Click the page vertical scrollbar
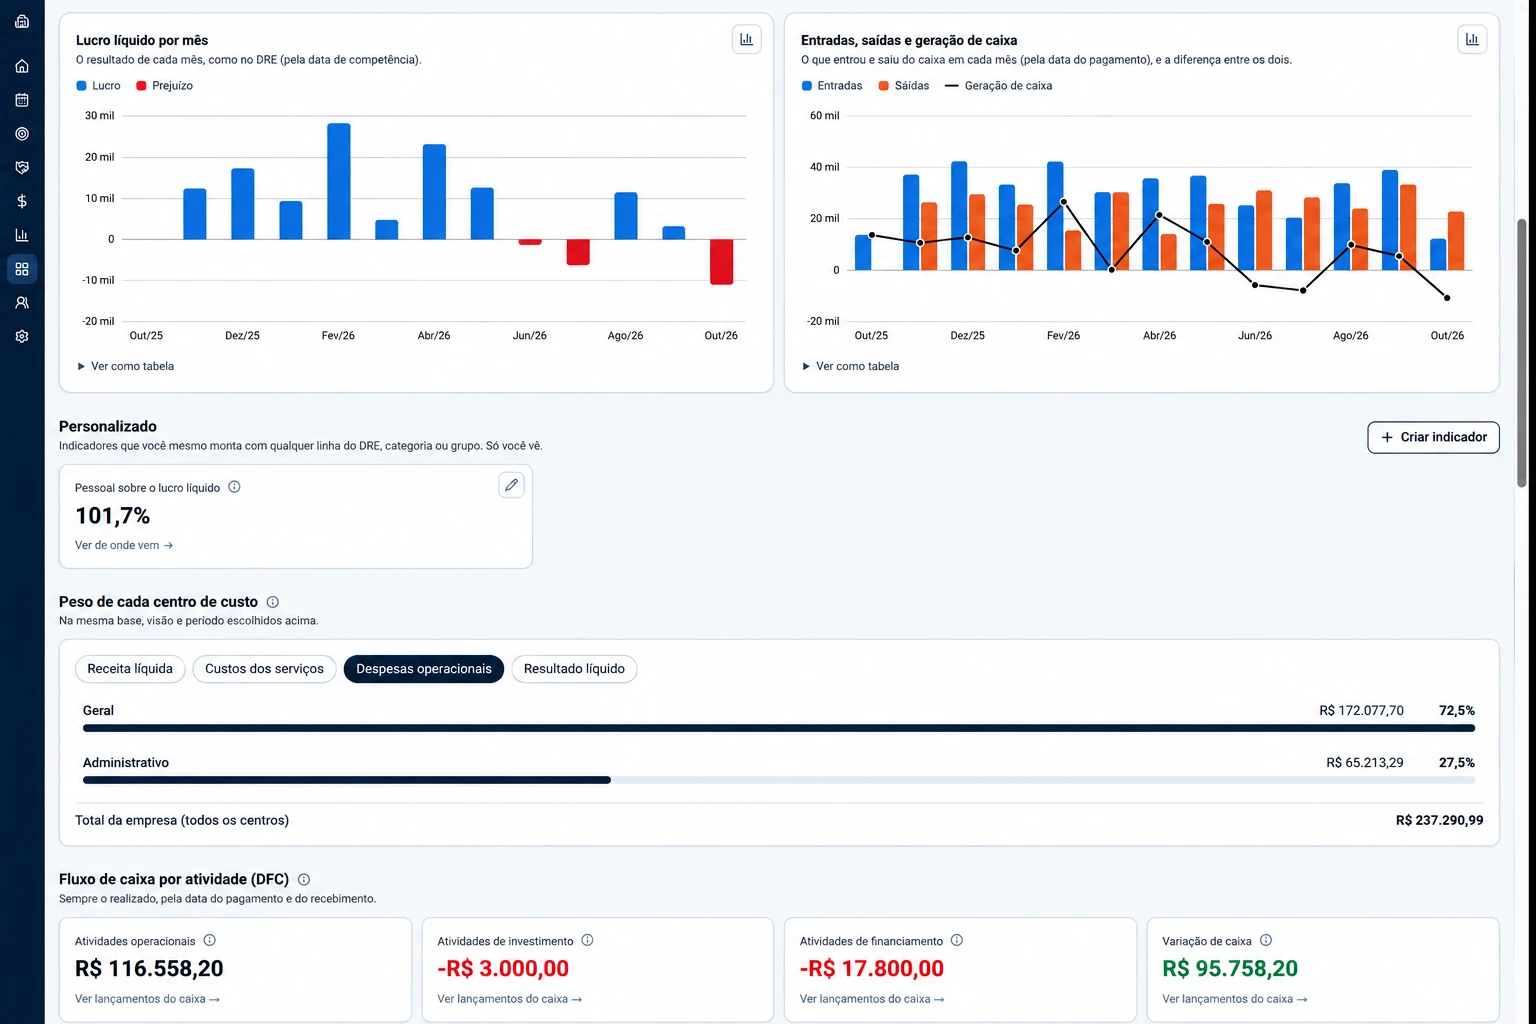Image resolution: width=1536 pixels, height=1024 pixels. (x=1522, y=352)
